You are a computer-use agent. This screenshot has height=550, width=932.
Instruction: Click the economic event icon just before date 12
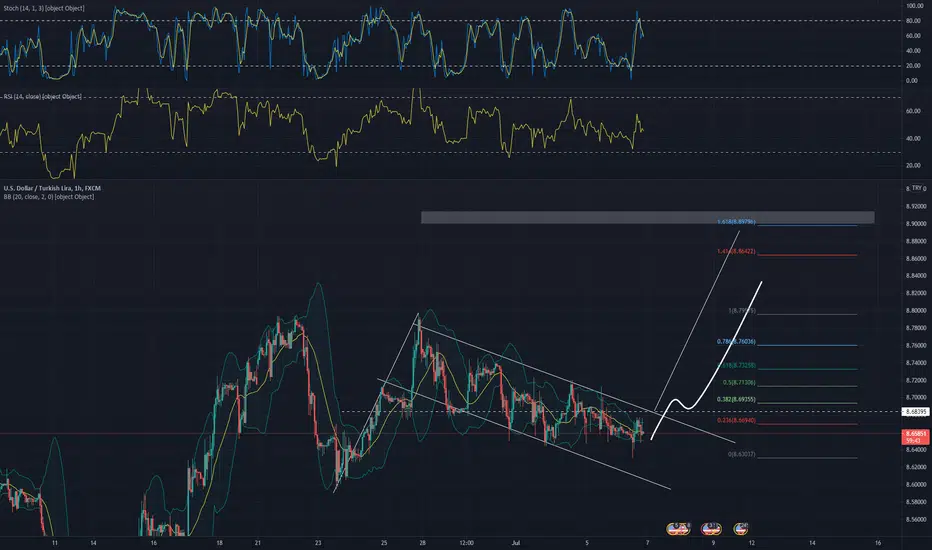741,528
